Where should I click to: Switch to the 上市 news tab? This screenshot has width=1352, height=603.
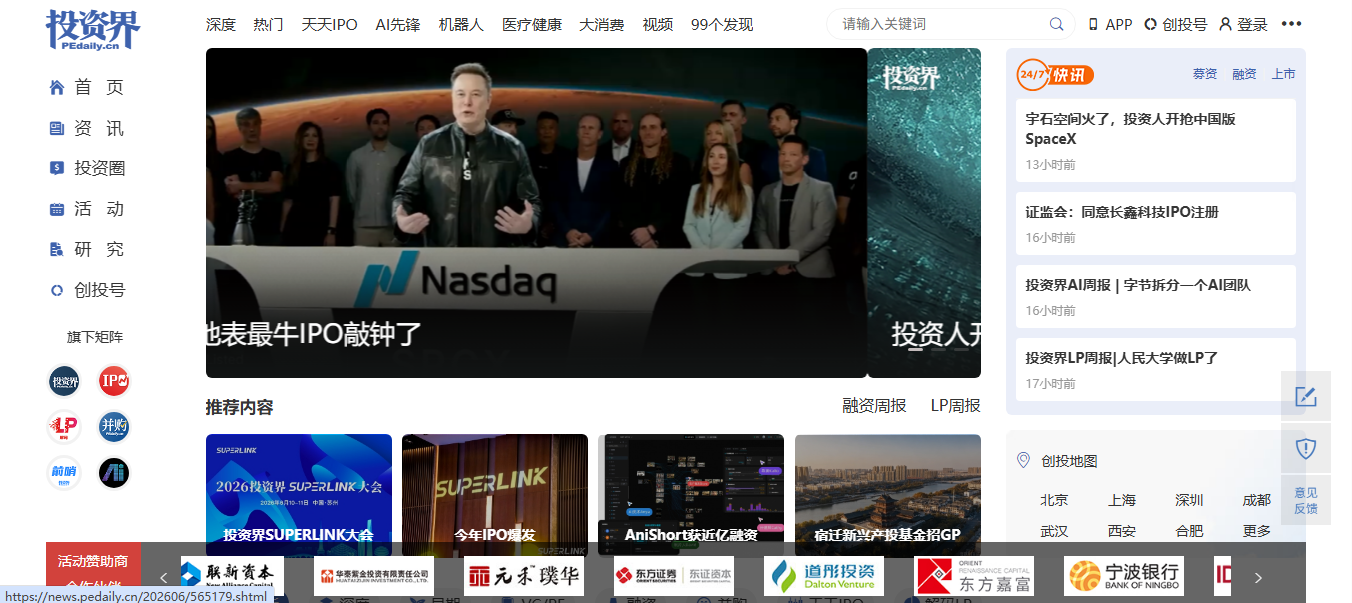1283,74
